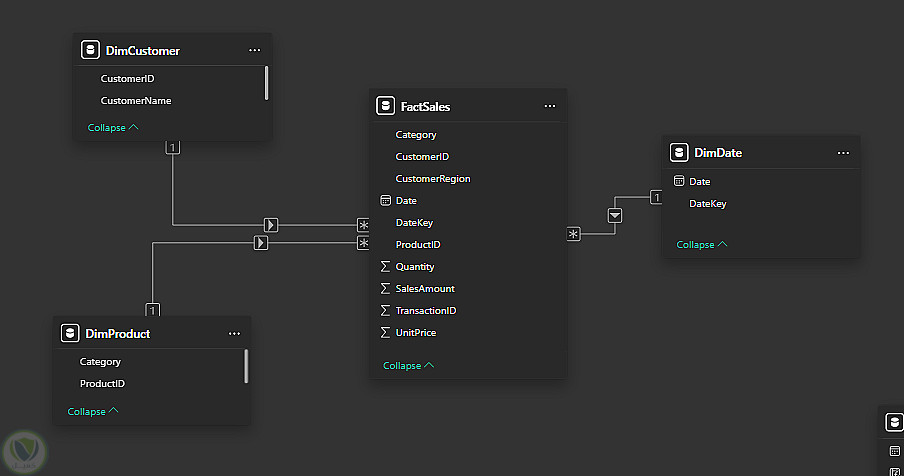Click the one cardinality marker at DimDate
This screenshot has width=904, height=476.
tap(656, 197)
